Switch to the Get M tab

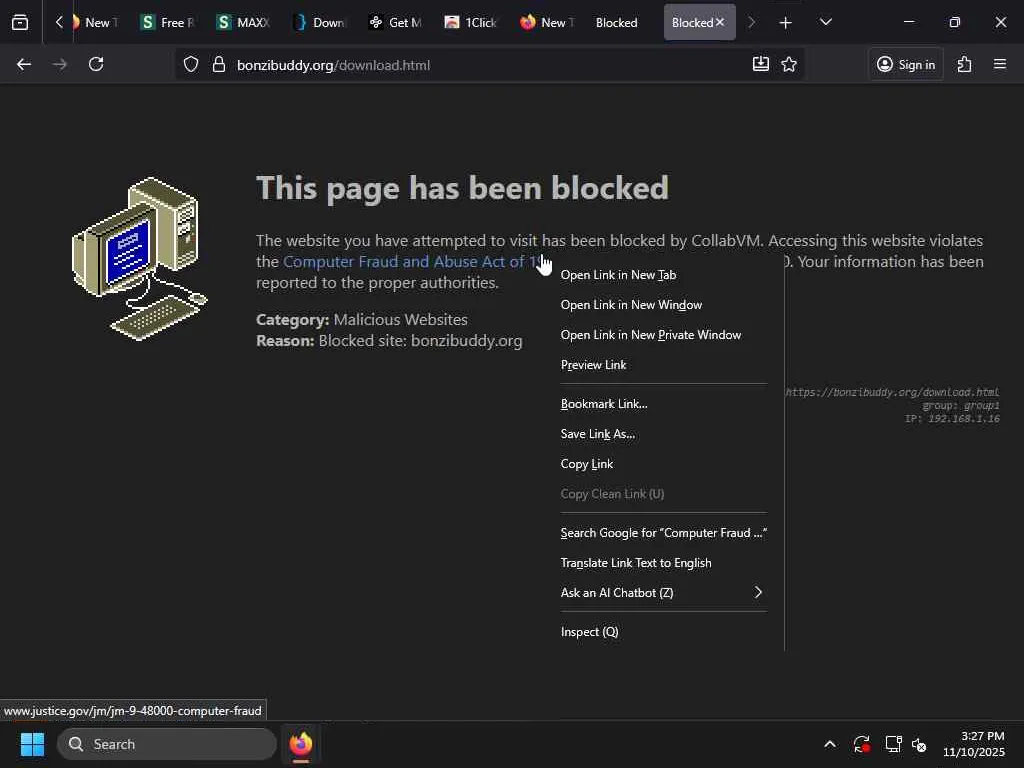pyautogui.click(x=396, y=22)
